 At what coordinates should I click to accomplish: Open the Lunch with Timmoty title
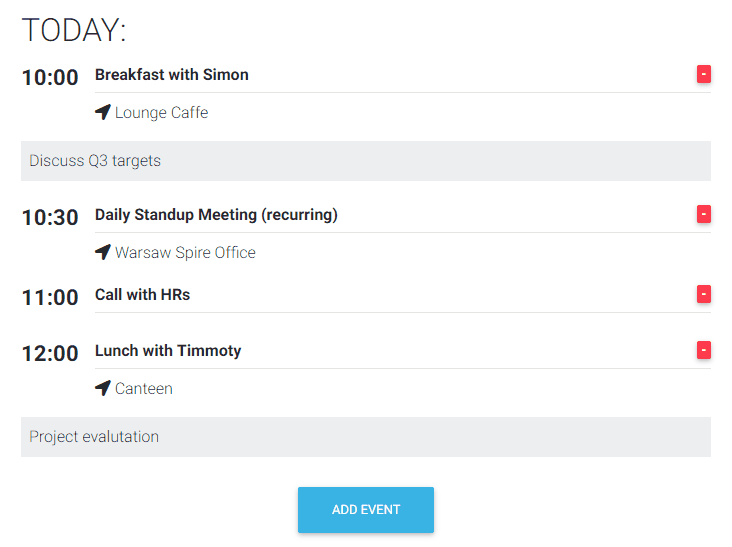[168, 351]
